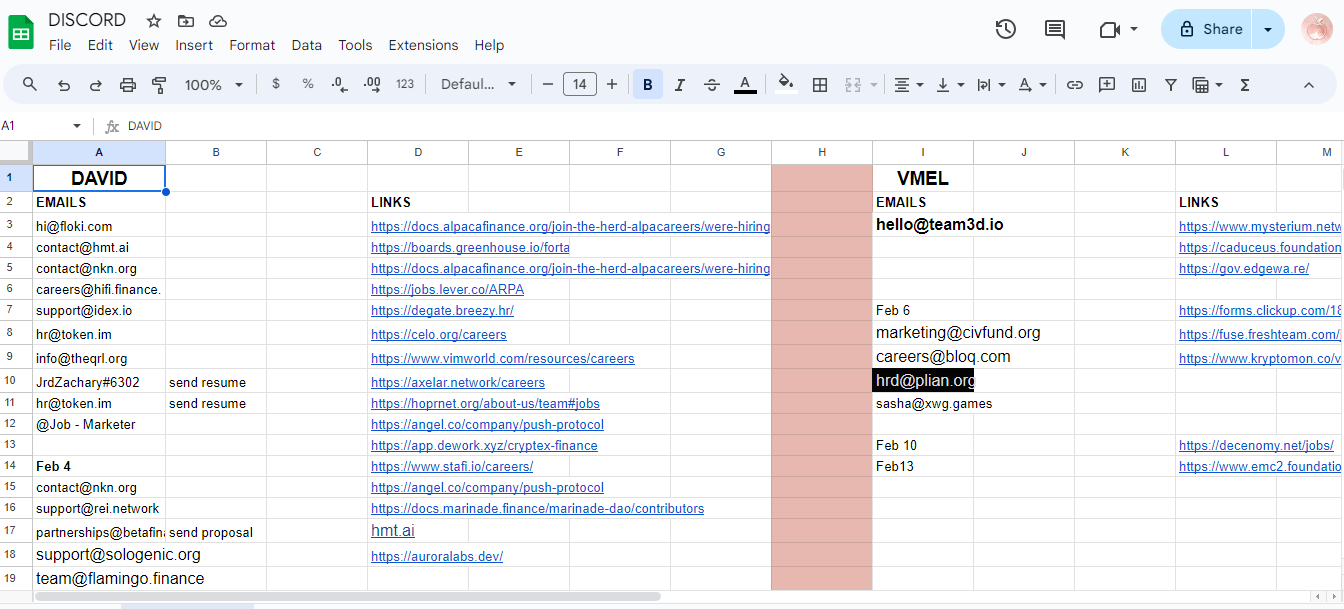
Task: Print the spreadsheet
Action: tap(128, 85)
